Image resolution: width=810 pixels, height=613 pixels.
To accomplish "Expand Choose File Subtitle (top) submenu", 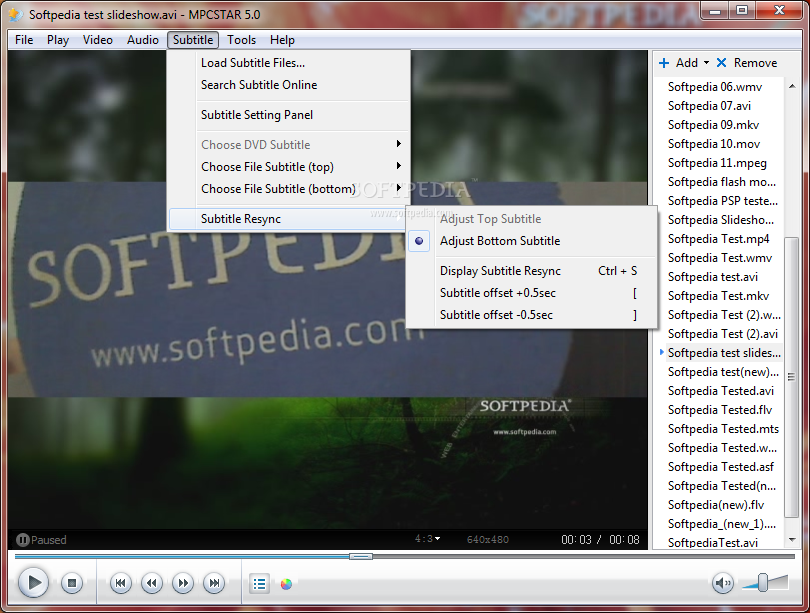I will [289, 167].
